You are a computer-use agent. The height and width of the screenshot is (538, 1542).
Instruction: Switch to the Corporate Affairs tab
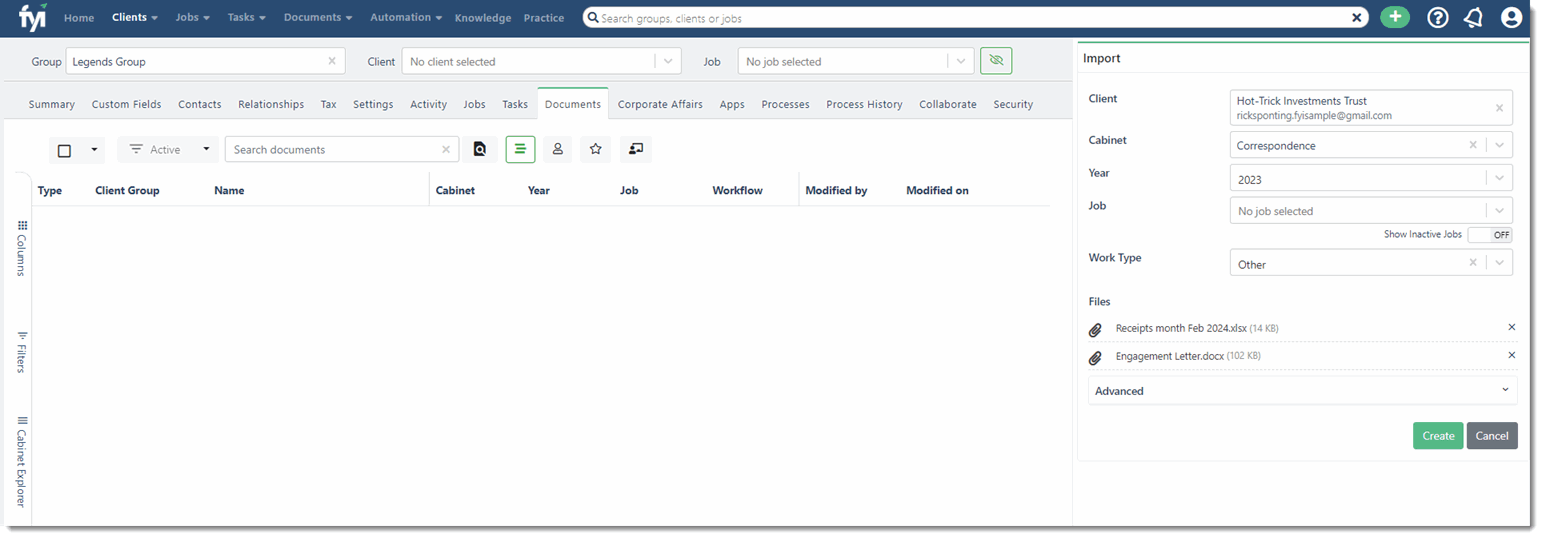tap(660, 104)
